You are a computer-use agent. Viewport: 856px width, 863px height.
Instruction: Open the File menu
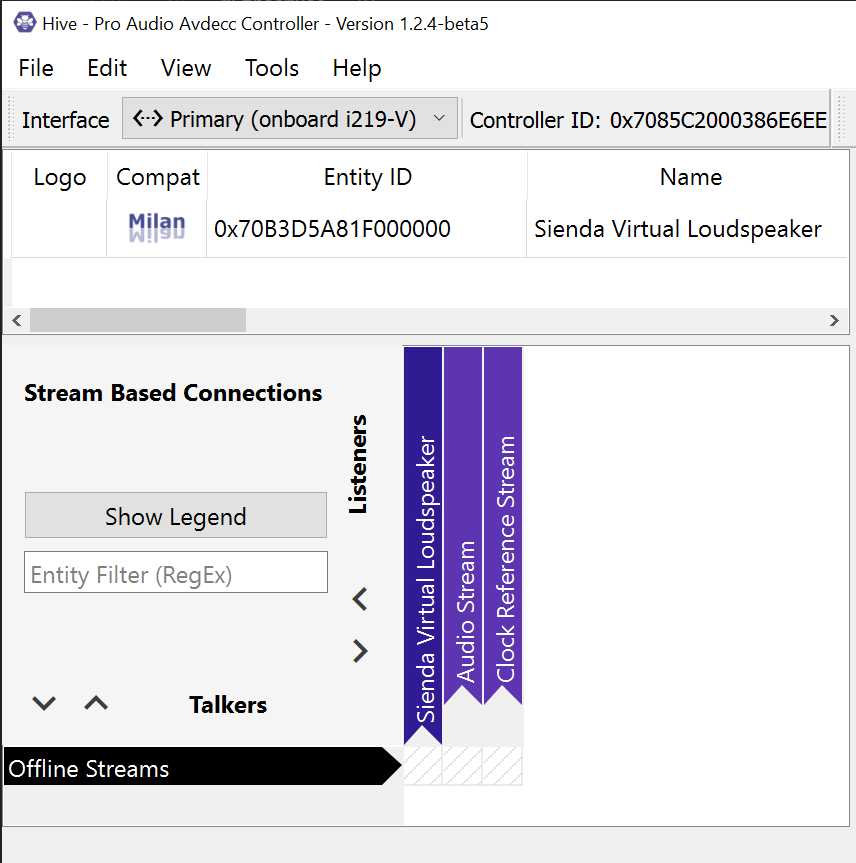pyautogui.click(x=36, y=68)
